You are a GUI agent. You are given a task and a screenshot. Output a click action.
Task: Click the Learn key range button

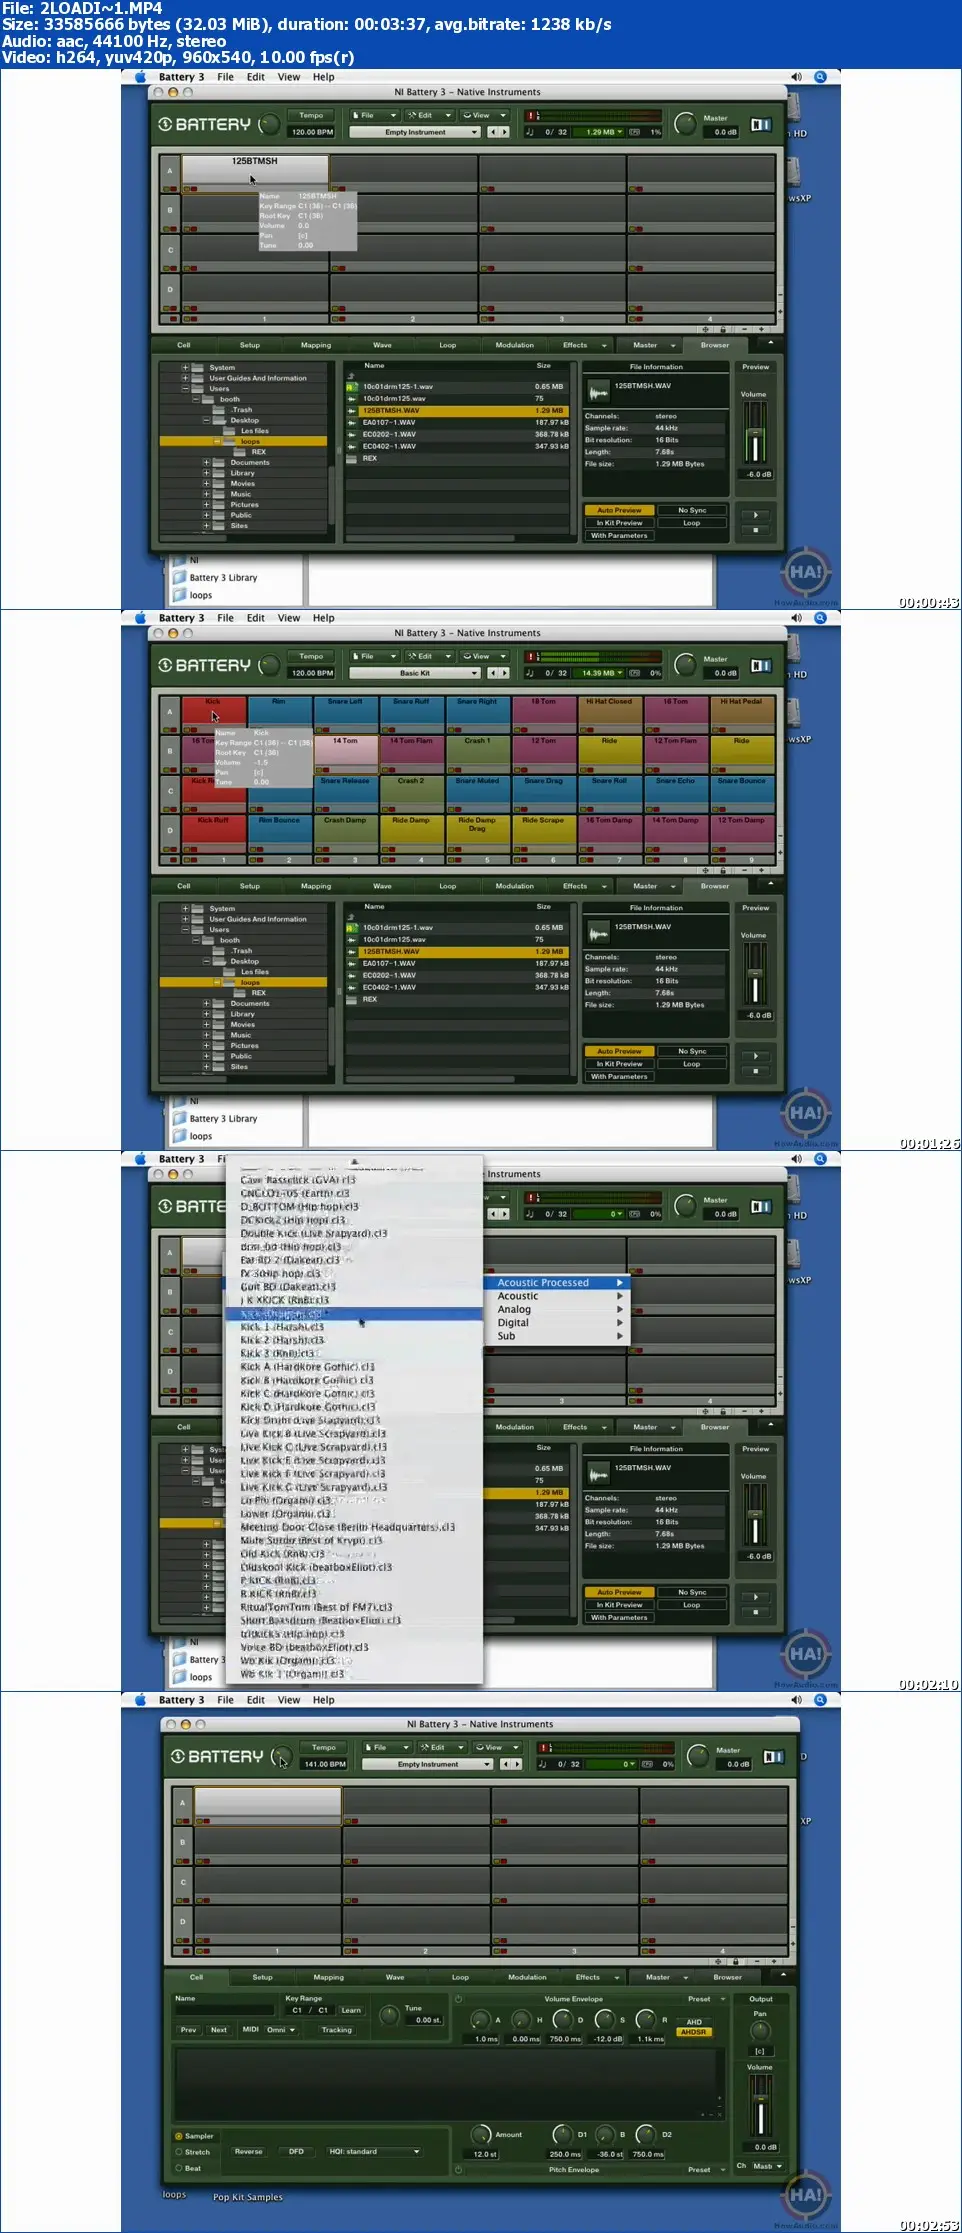351,2010
